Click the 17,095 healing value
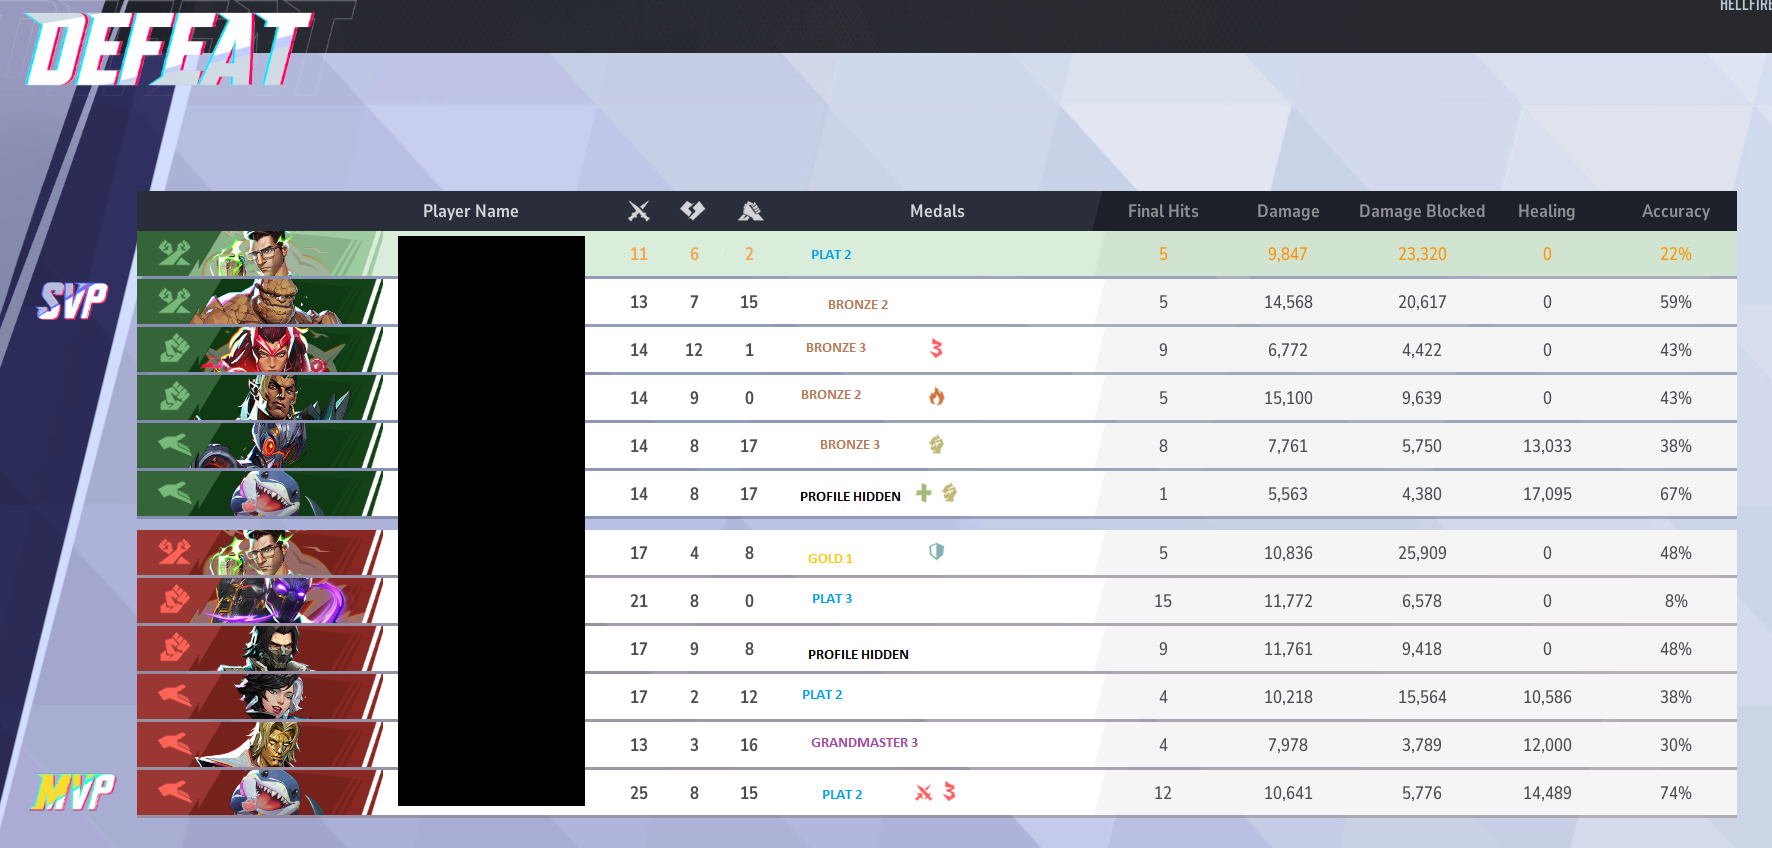1772x848 pixels. (x=1547, y=494)
